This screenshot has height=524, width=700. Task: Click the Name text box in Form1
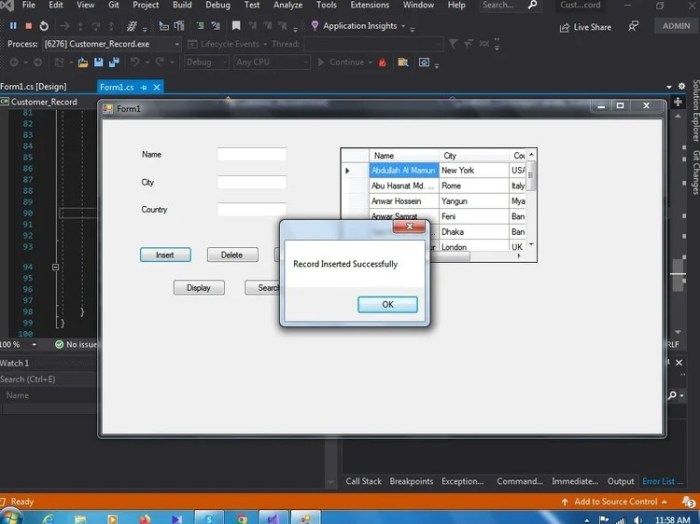tap(252, 154)
